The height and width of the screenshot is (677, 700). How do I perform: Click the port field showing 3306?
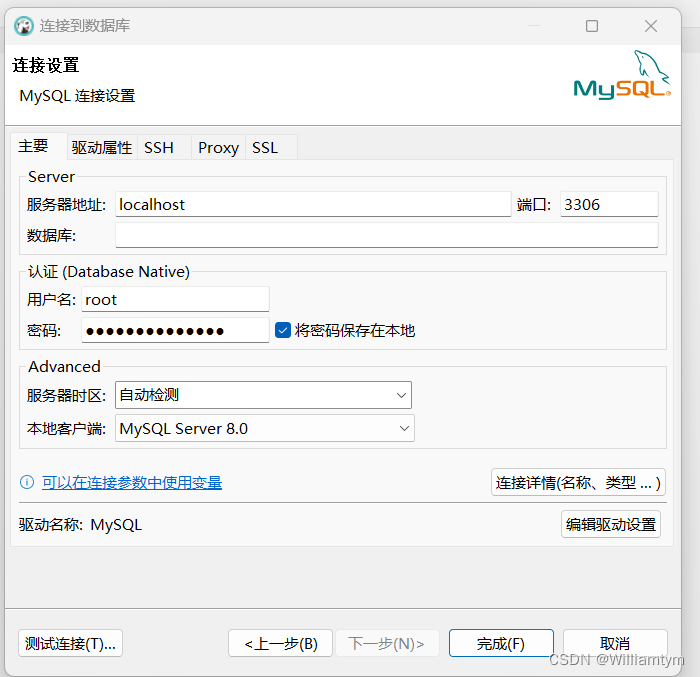click(x=609, y=205)
